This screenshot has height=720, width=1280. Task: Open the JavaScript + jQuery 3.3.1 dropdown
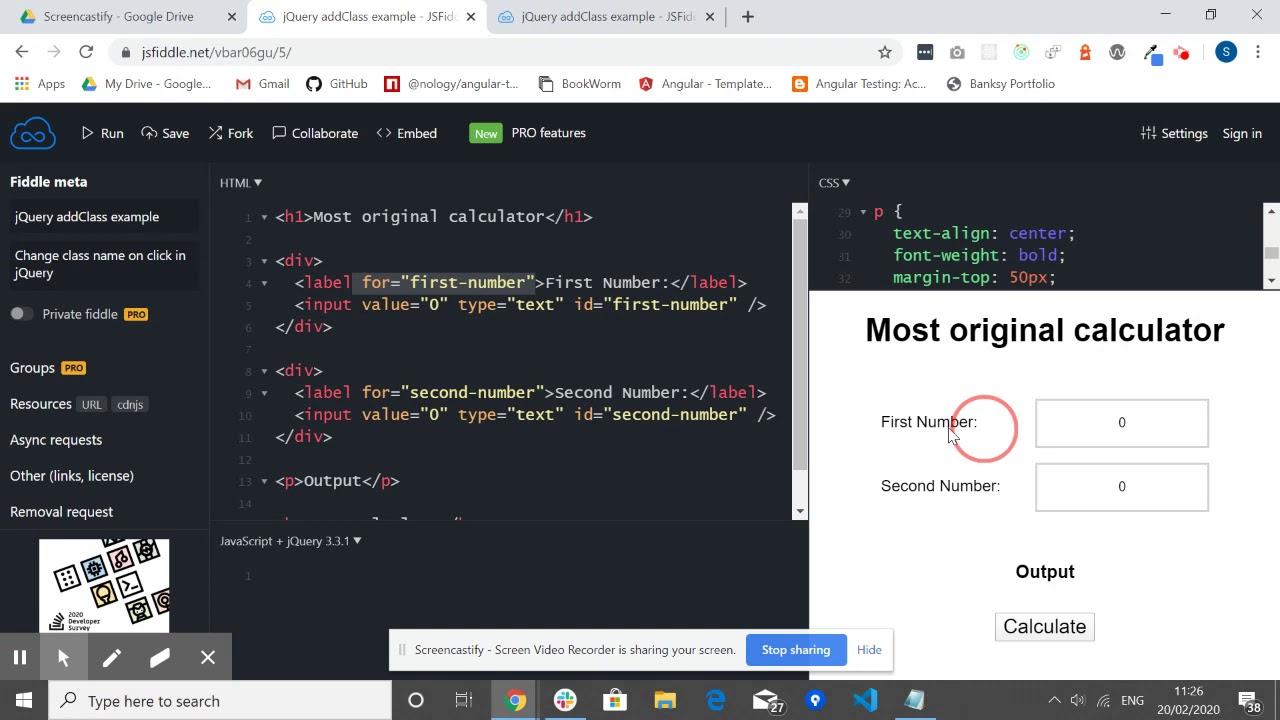pos(291,541)
